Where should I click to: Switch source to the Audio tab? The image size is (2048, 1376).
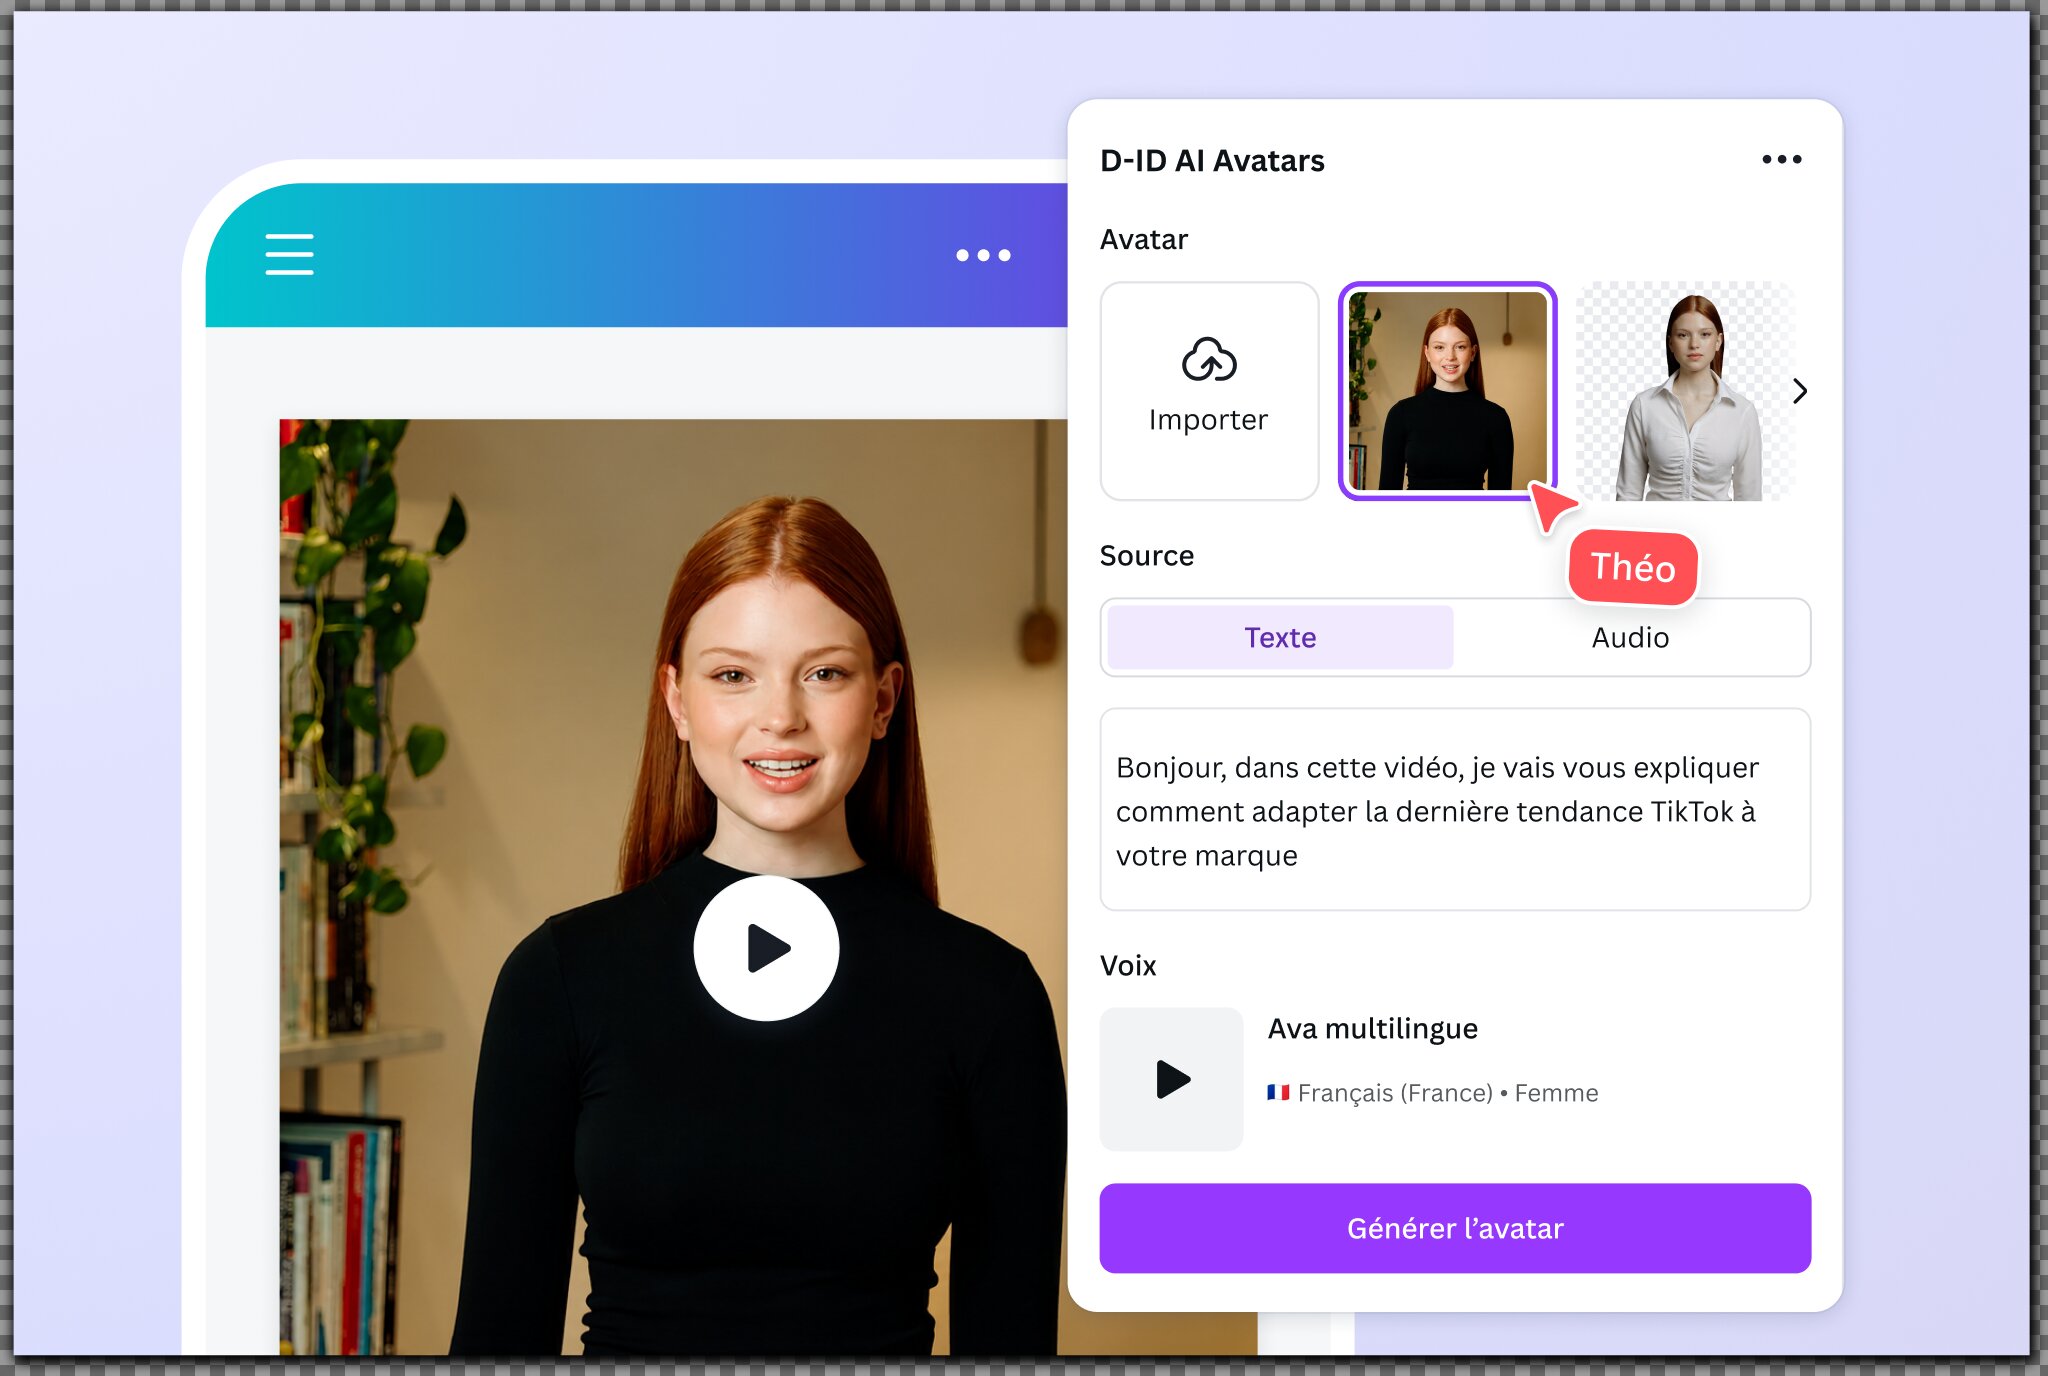pyautogui.click(x=1630, y=637)
